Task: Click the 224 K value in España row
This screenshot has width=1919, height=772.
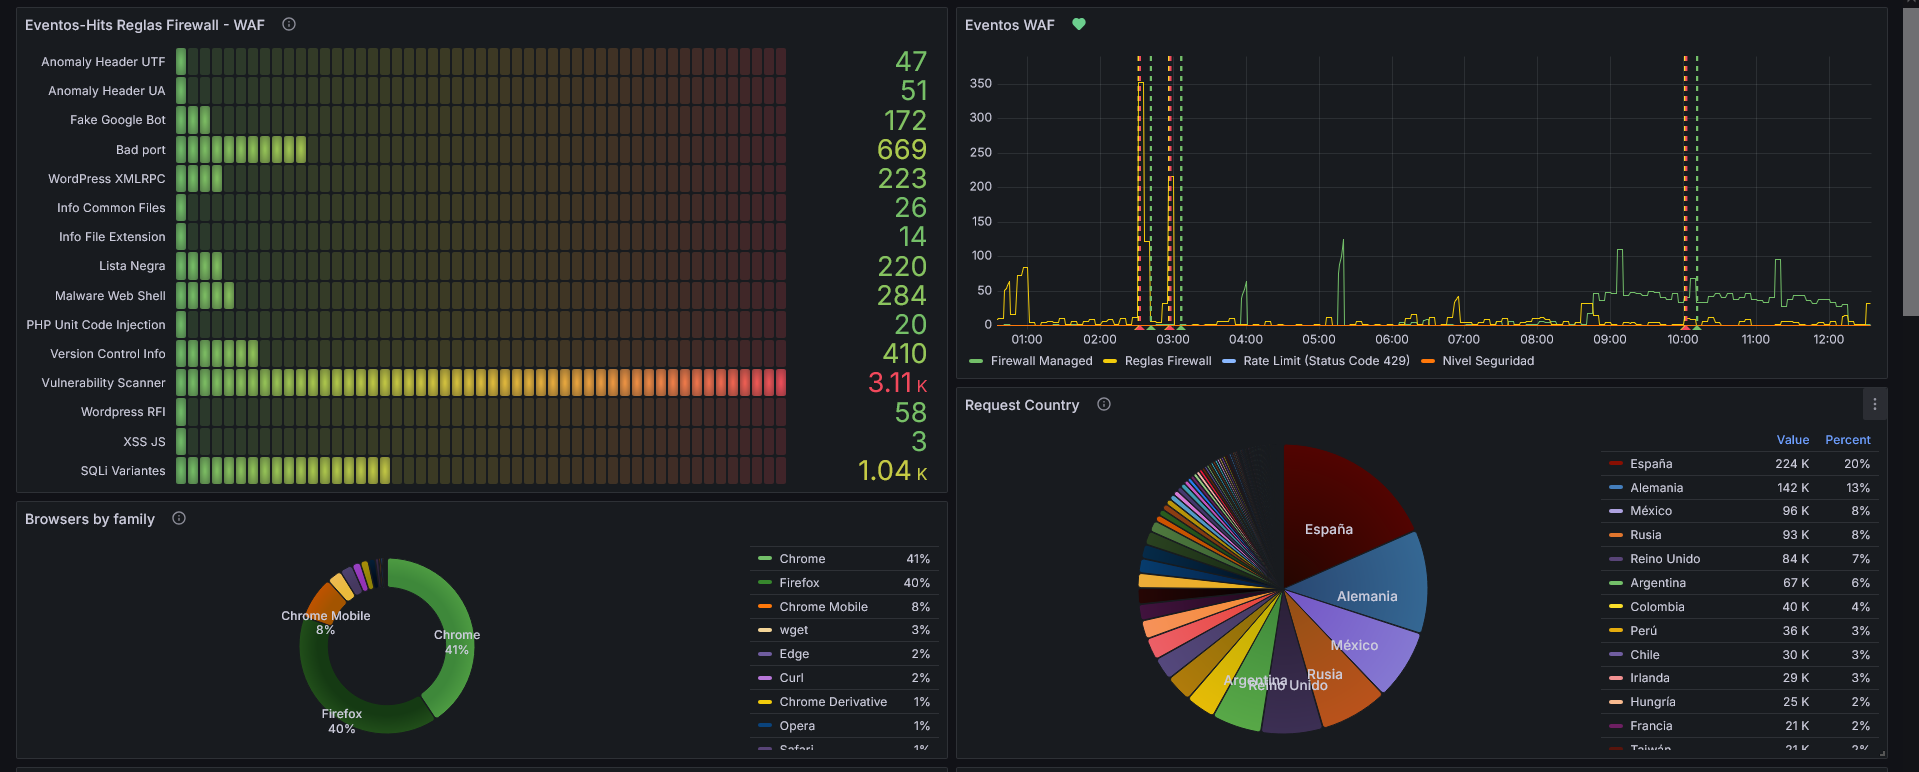Action: pyautogui.click(x=1792, y=464)
